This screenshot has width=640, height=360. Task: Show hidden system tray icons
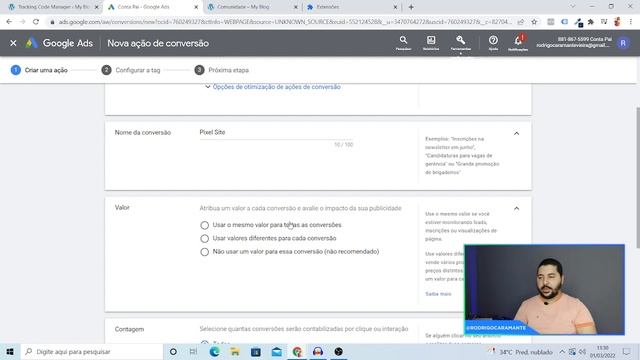pyautogui.click(x=562, y=351)
